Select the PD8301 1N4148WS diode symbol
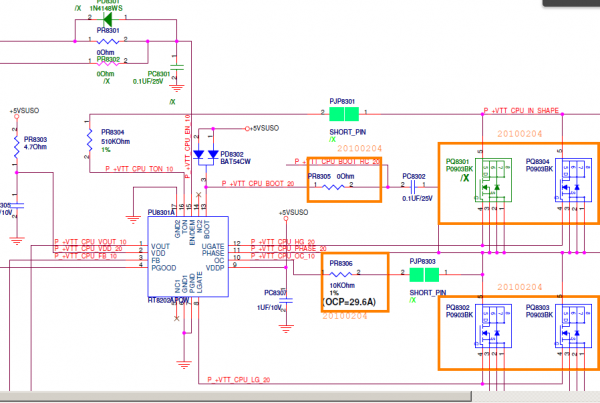This screenshot has height=403, width=600. point(107,19)
